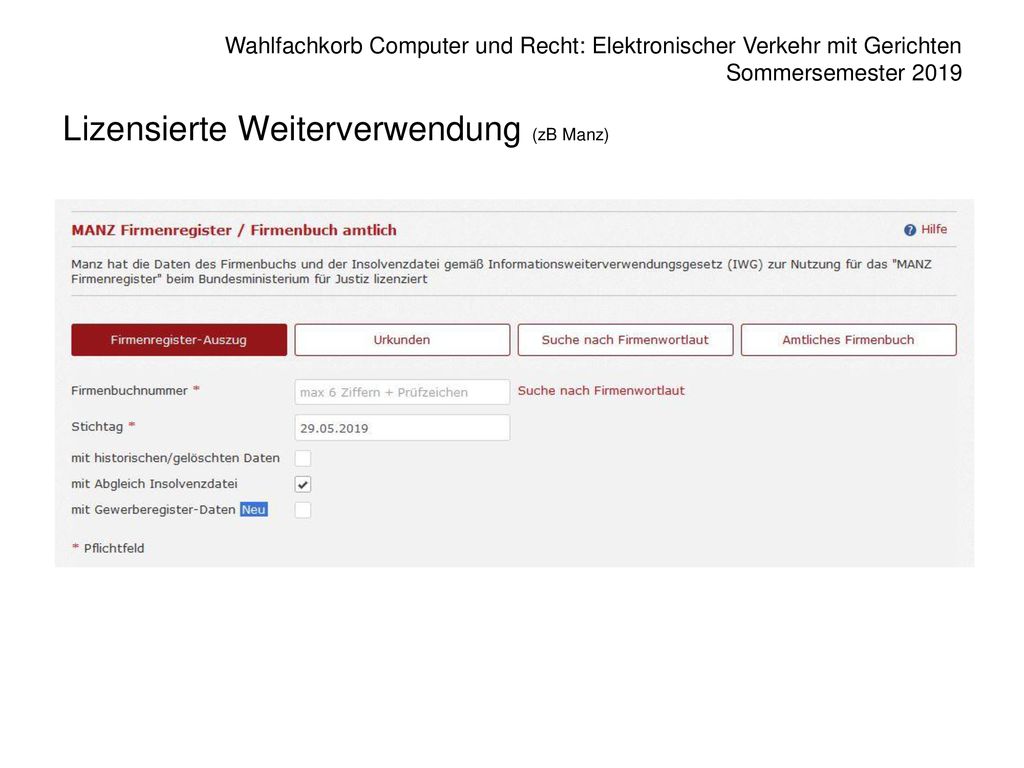Click the Sommersemester 2019 header text
This screenshot has height=768, width=1024.
point(844,72)
